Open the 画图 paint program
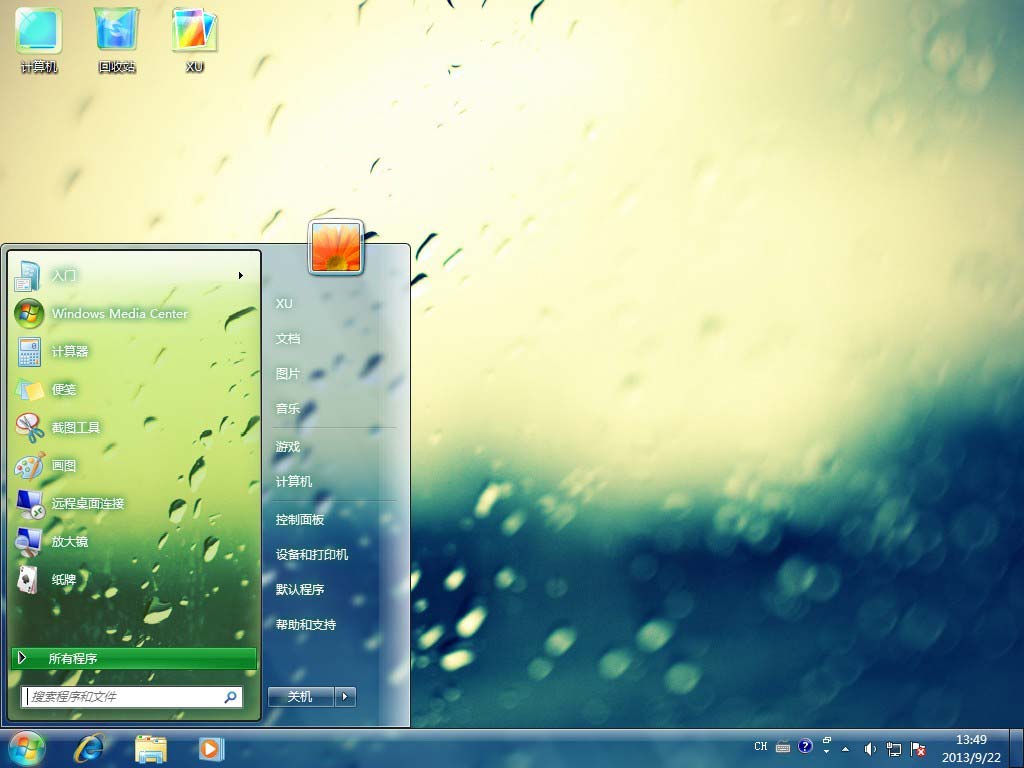The image size is (1024, 768). 64,466
